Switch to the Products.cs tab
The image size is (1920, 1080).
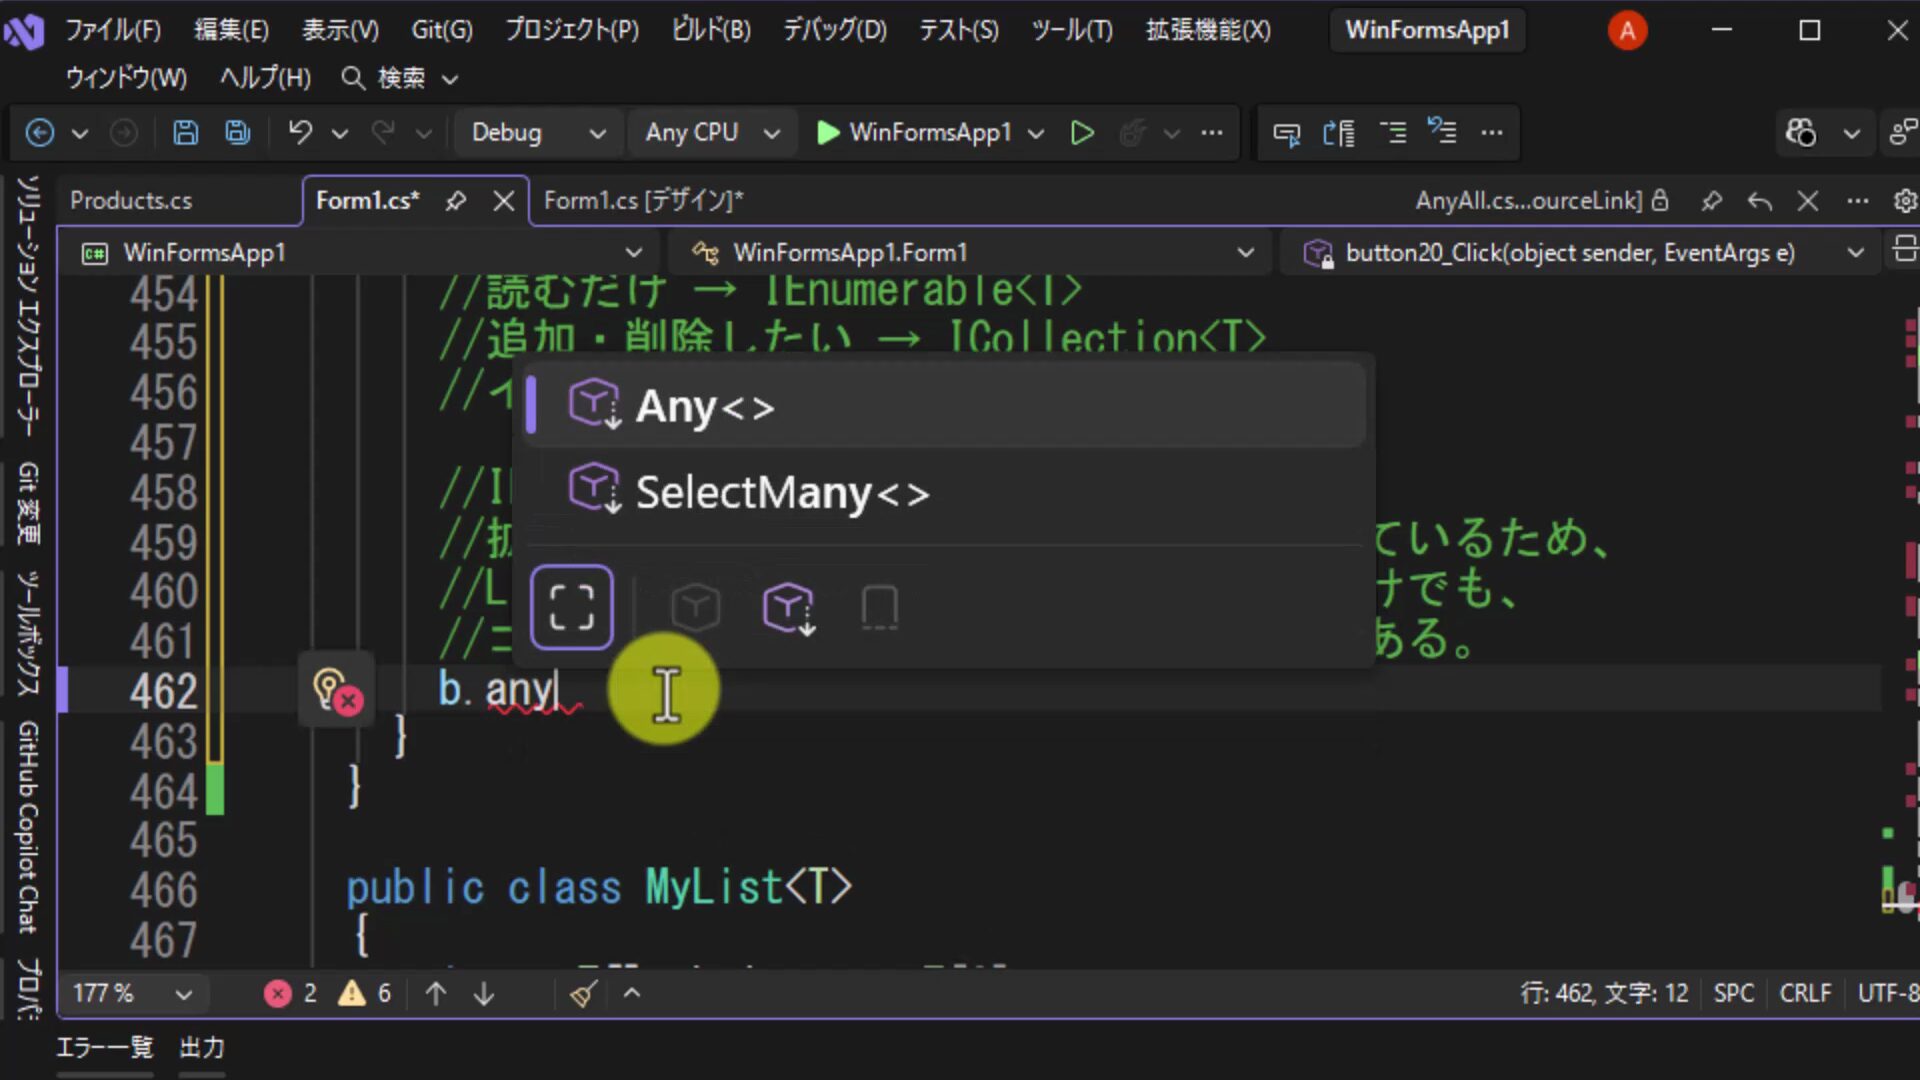click(x=131, y=200)
